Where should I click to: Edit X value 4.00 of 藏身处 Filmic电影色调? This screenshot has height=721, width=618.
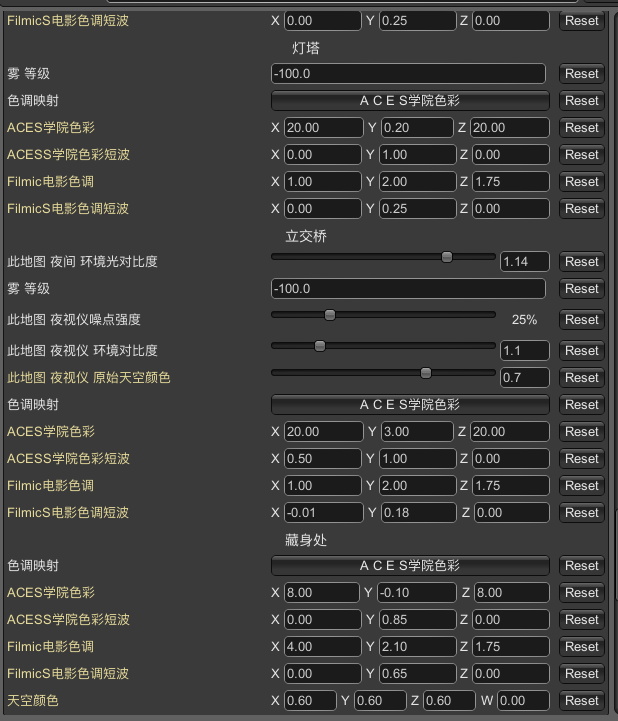pyautogui.click(x=323, y=647)
